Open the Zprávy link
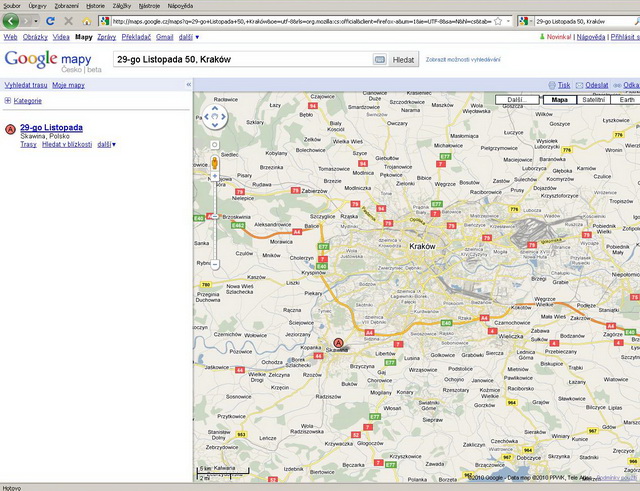 pos(107,37)
